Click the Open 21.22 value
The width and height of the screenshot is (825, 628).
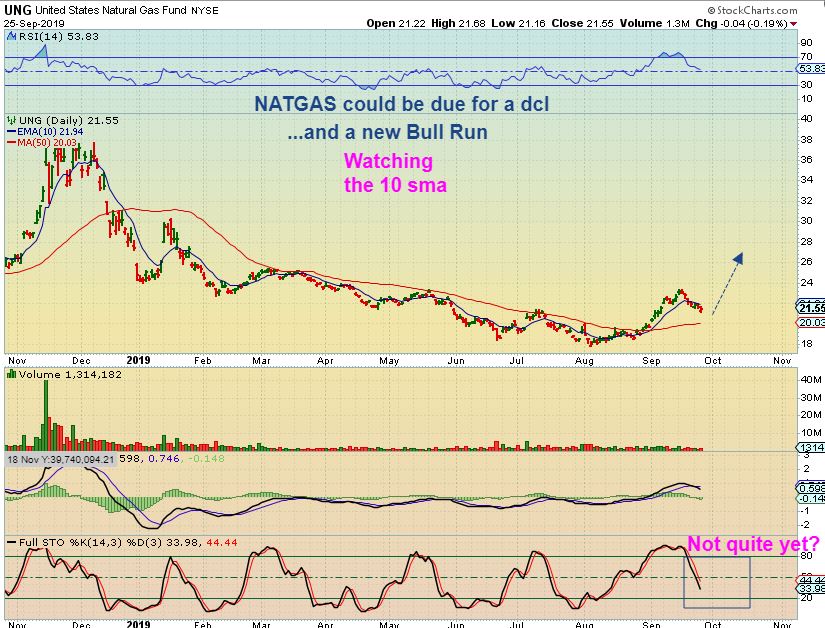click(x=396, y=23)
